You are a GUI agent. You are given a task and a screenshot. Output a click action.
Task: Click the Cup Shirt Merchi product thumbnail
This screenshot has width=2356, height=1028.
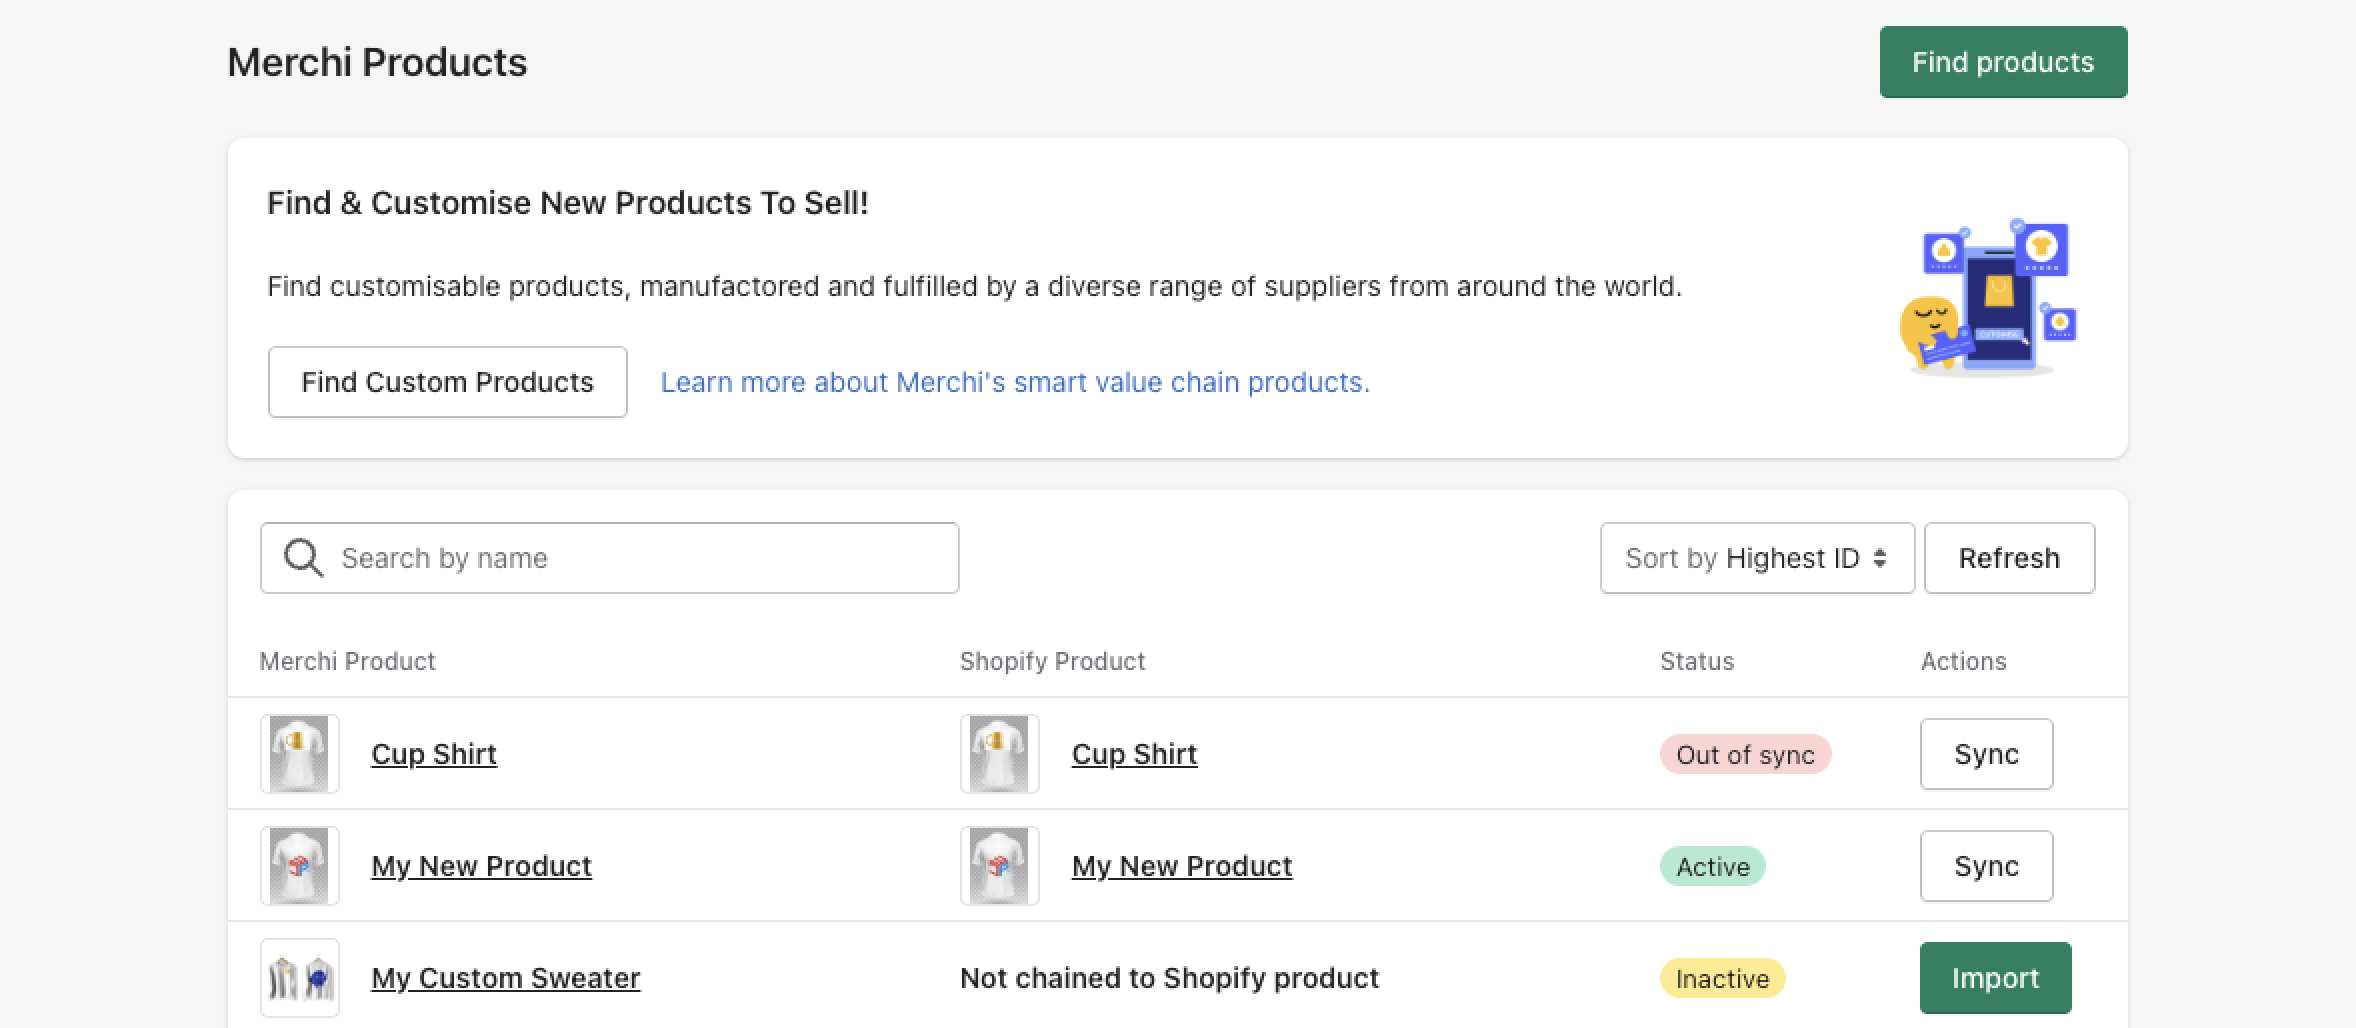pyautogui.click(x=299, y=753)
